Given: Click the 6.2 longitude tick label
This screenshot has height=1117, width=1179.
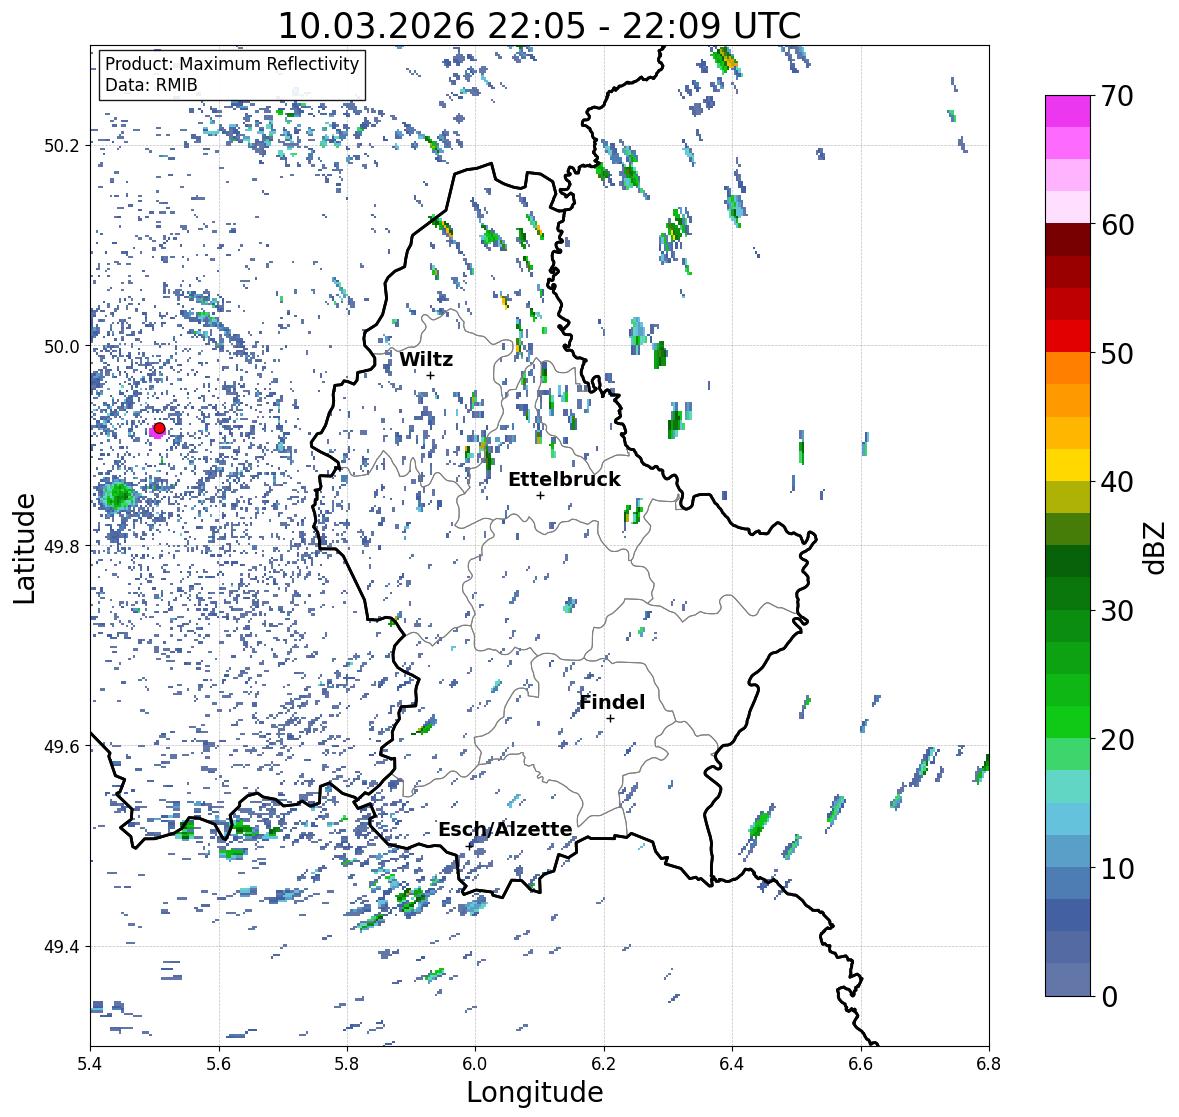Looking at the screenshot, I should point(604,1064).
